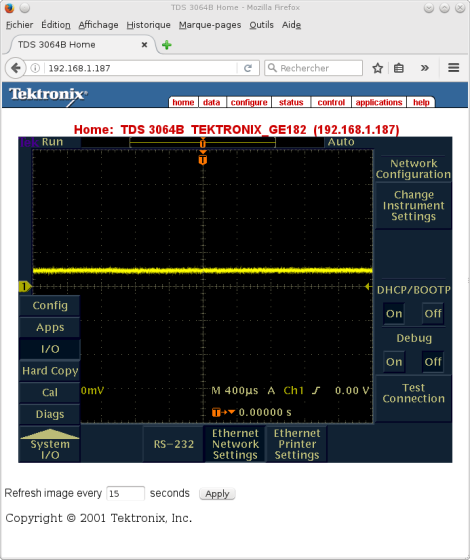Close the TDS 3064B Home tab
The width and height of the screenshot is (470, 560).
click(144, 45)
